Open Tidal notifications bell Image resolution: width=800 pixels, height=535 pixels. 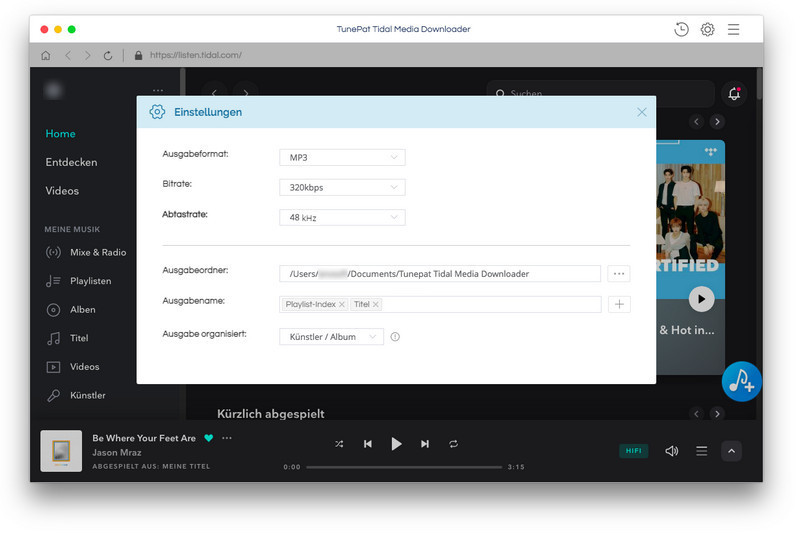(734, 94)
